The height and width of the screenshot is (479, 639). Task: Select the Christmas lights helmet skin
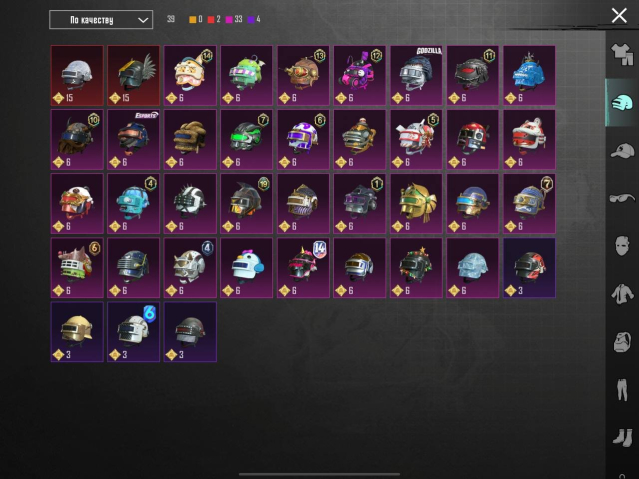416,268
